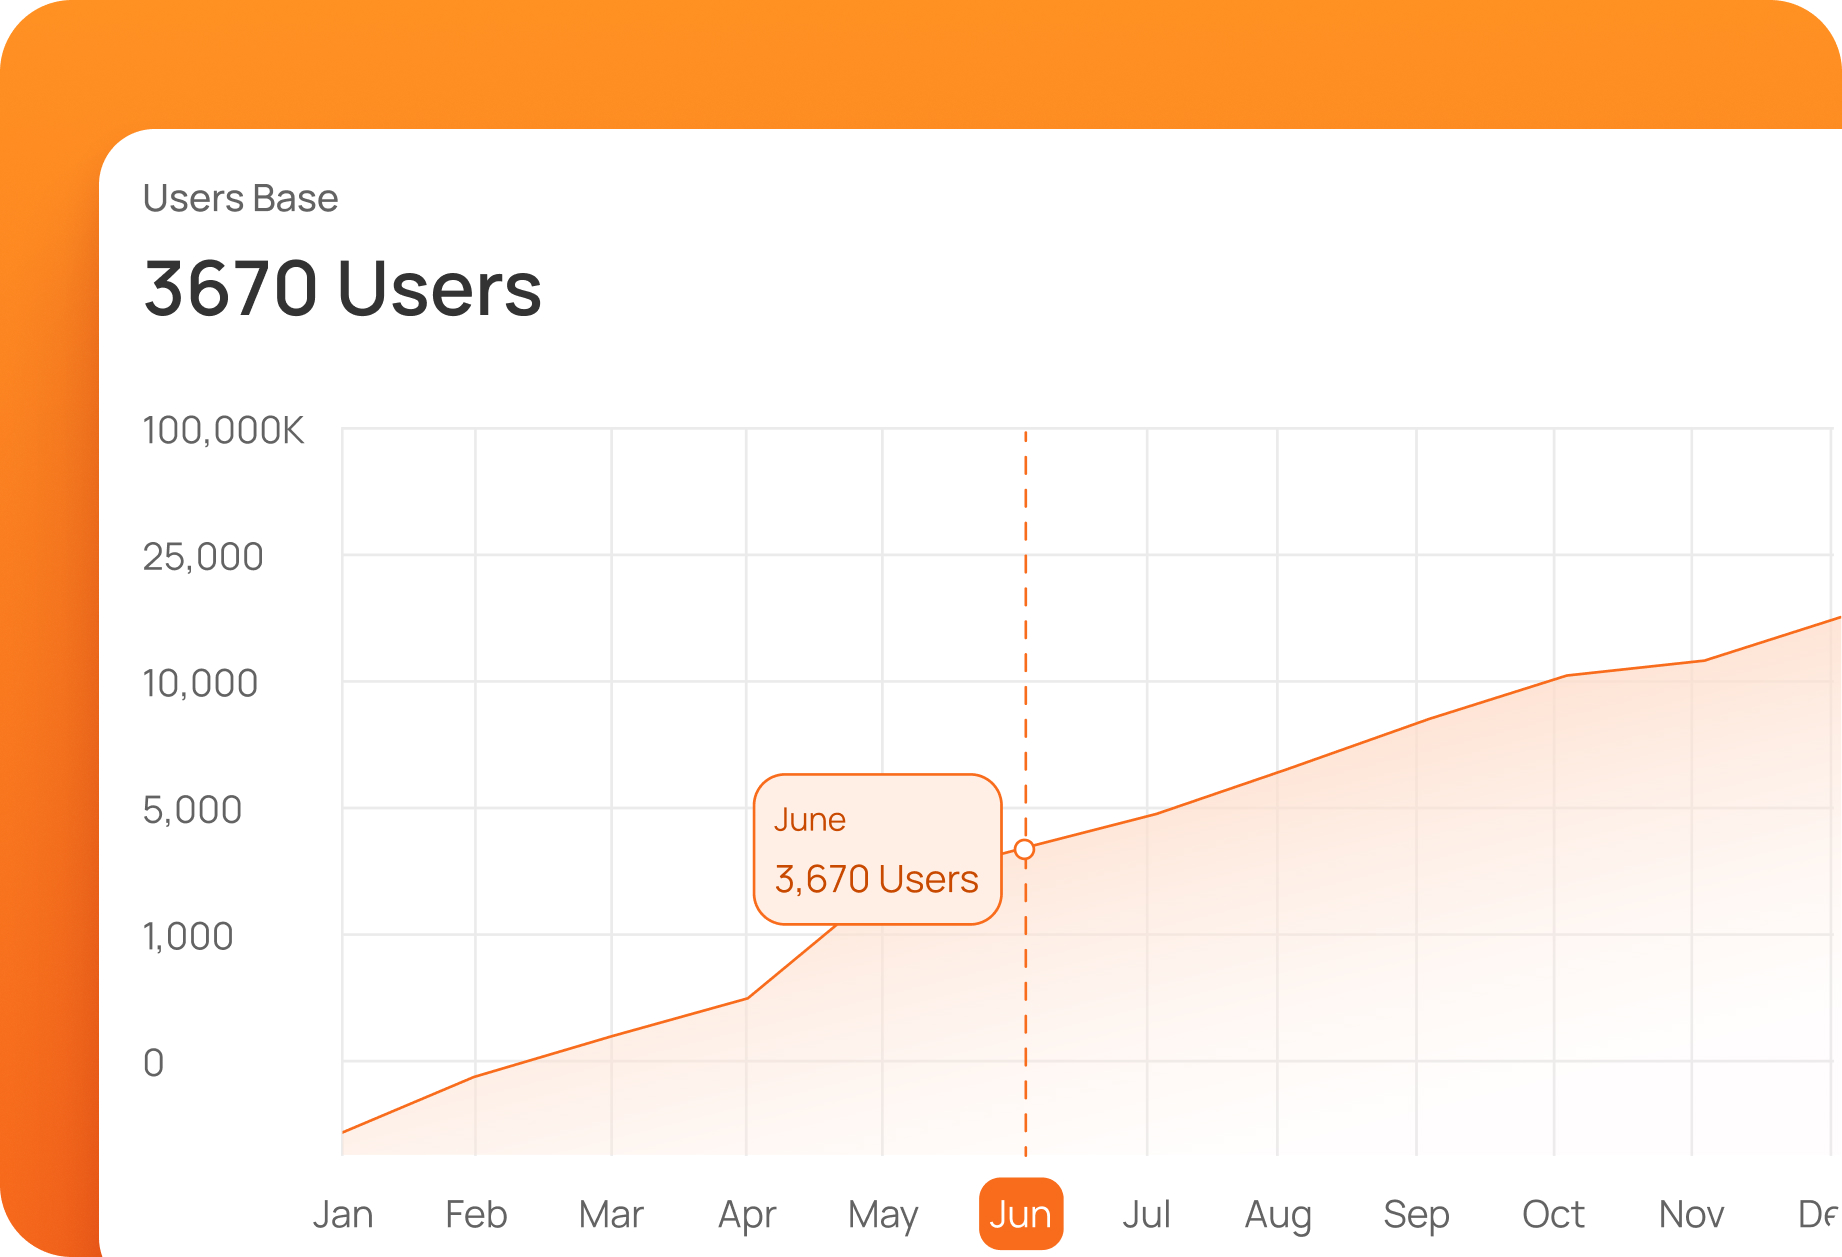Select the Jul month label
Image resolution: width=1842 pixels, height=1257 pixels.
click(1146, 1215)
